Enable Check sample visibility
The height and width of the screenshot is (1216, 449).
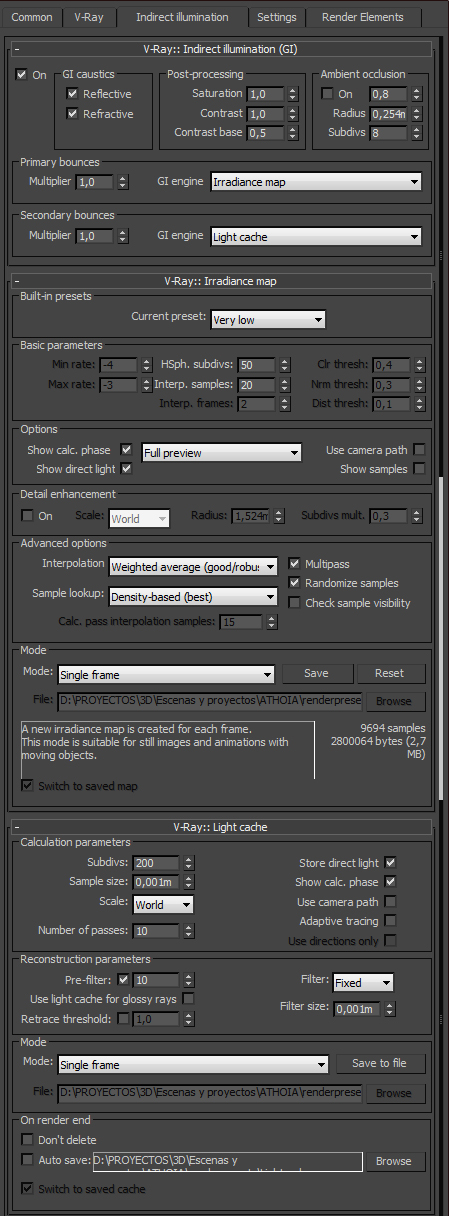(x=294, y=603)
